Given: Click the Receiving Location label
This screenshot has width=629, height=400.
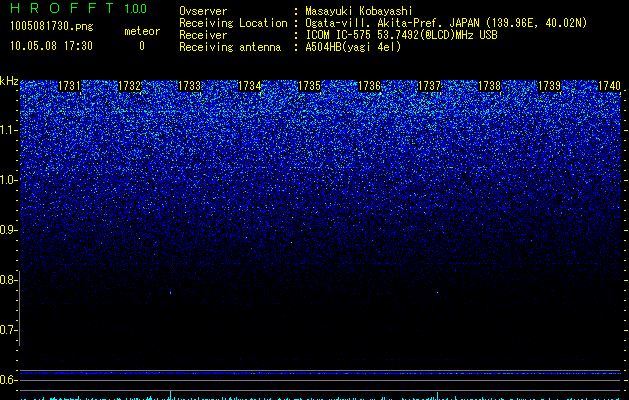Looking at the screenshot, I should click(x=233, y=23).
